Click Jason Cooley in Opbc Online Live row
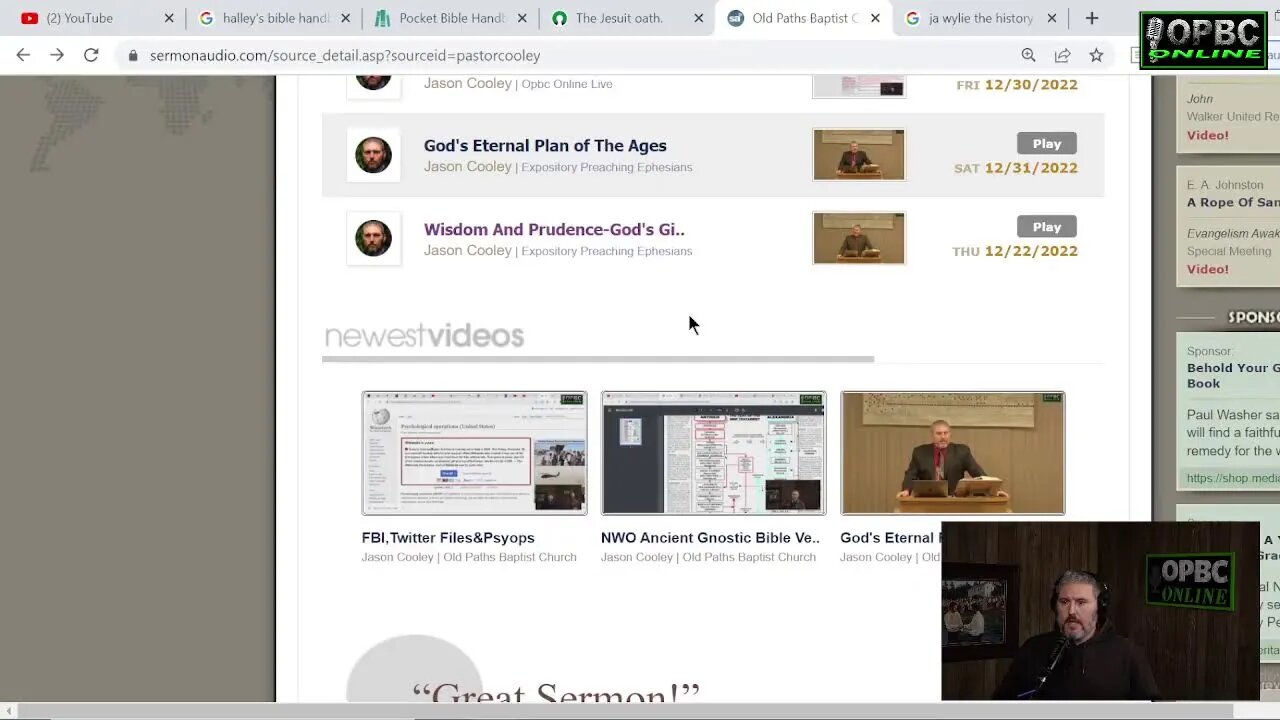 468,83
